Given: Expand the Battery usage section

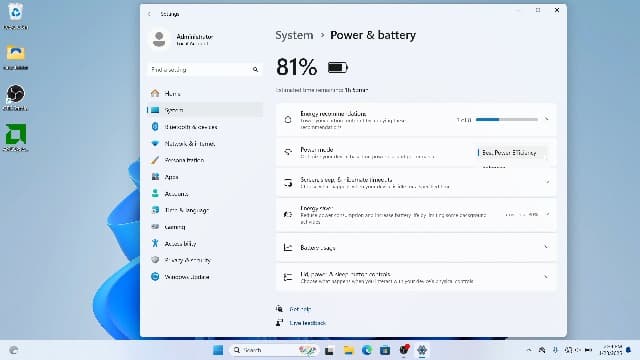Looking at the screenshot, I should coord(416,247).
